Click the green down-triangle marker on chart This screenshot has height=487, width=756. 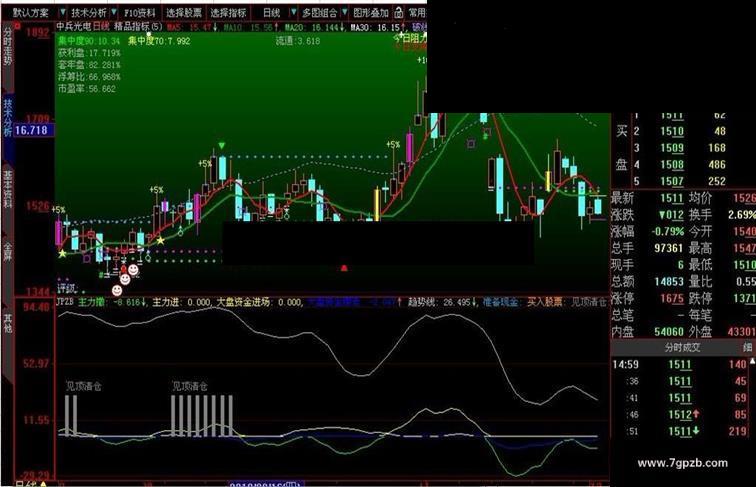pyautogui.click(x=222, y=145)
